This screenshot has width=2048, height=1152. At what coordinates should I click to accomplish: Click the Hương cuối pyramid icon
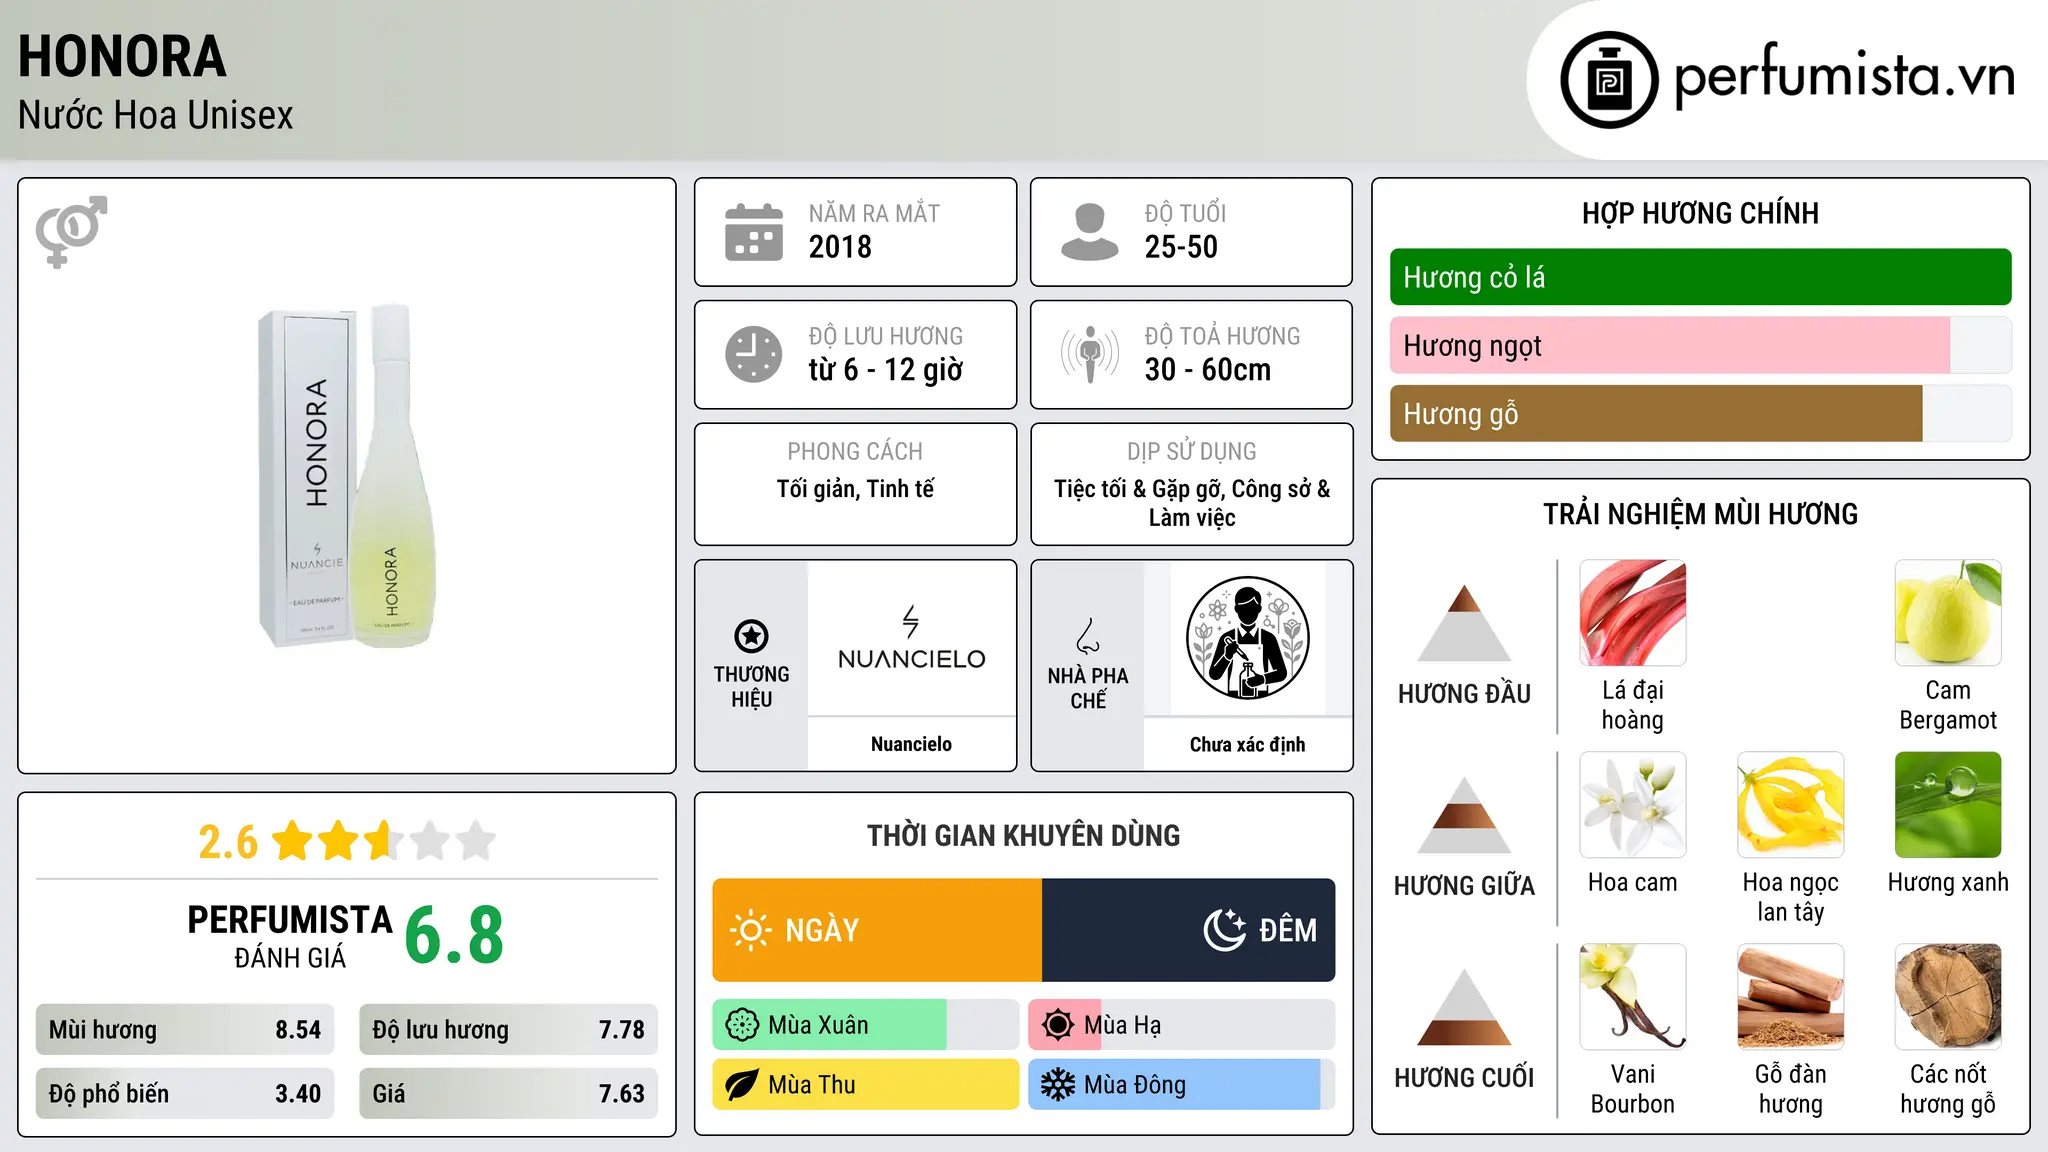coord(1464,1007)
